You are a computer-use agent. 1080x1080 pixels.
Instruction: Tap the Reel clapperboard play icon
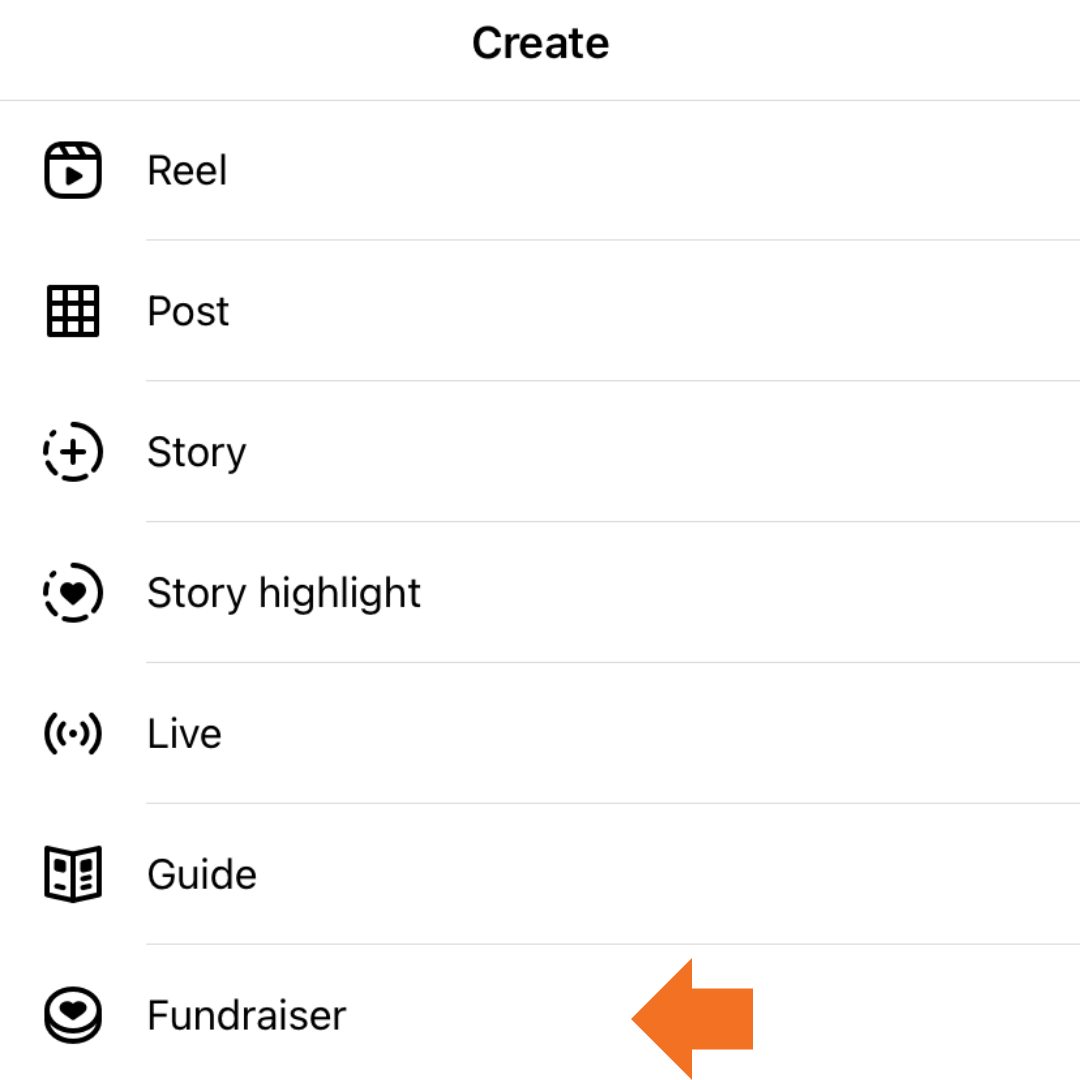[73, 170]
